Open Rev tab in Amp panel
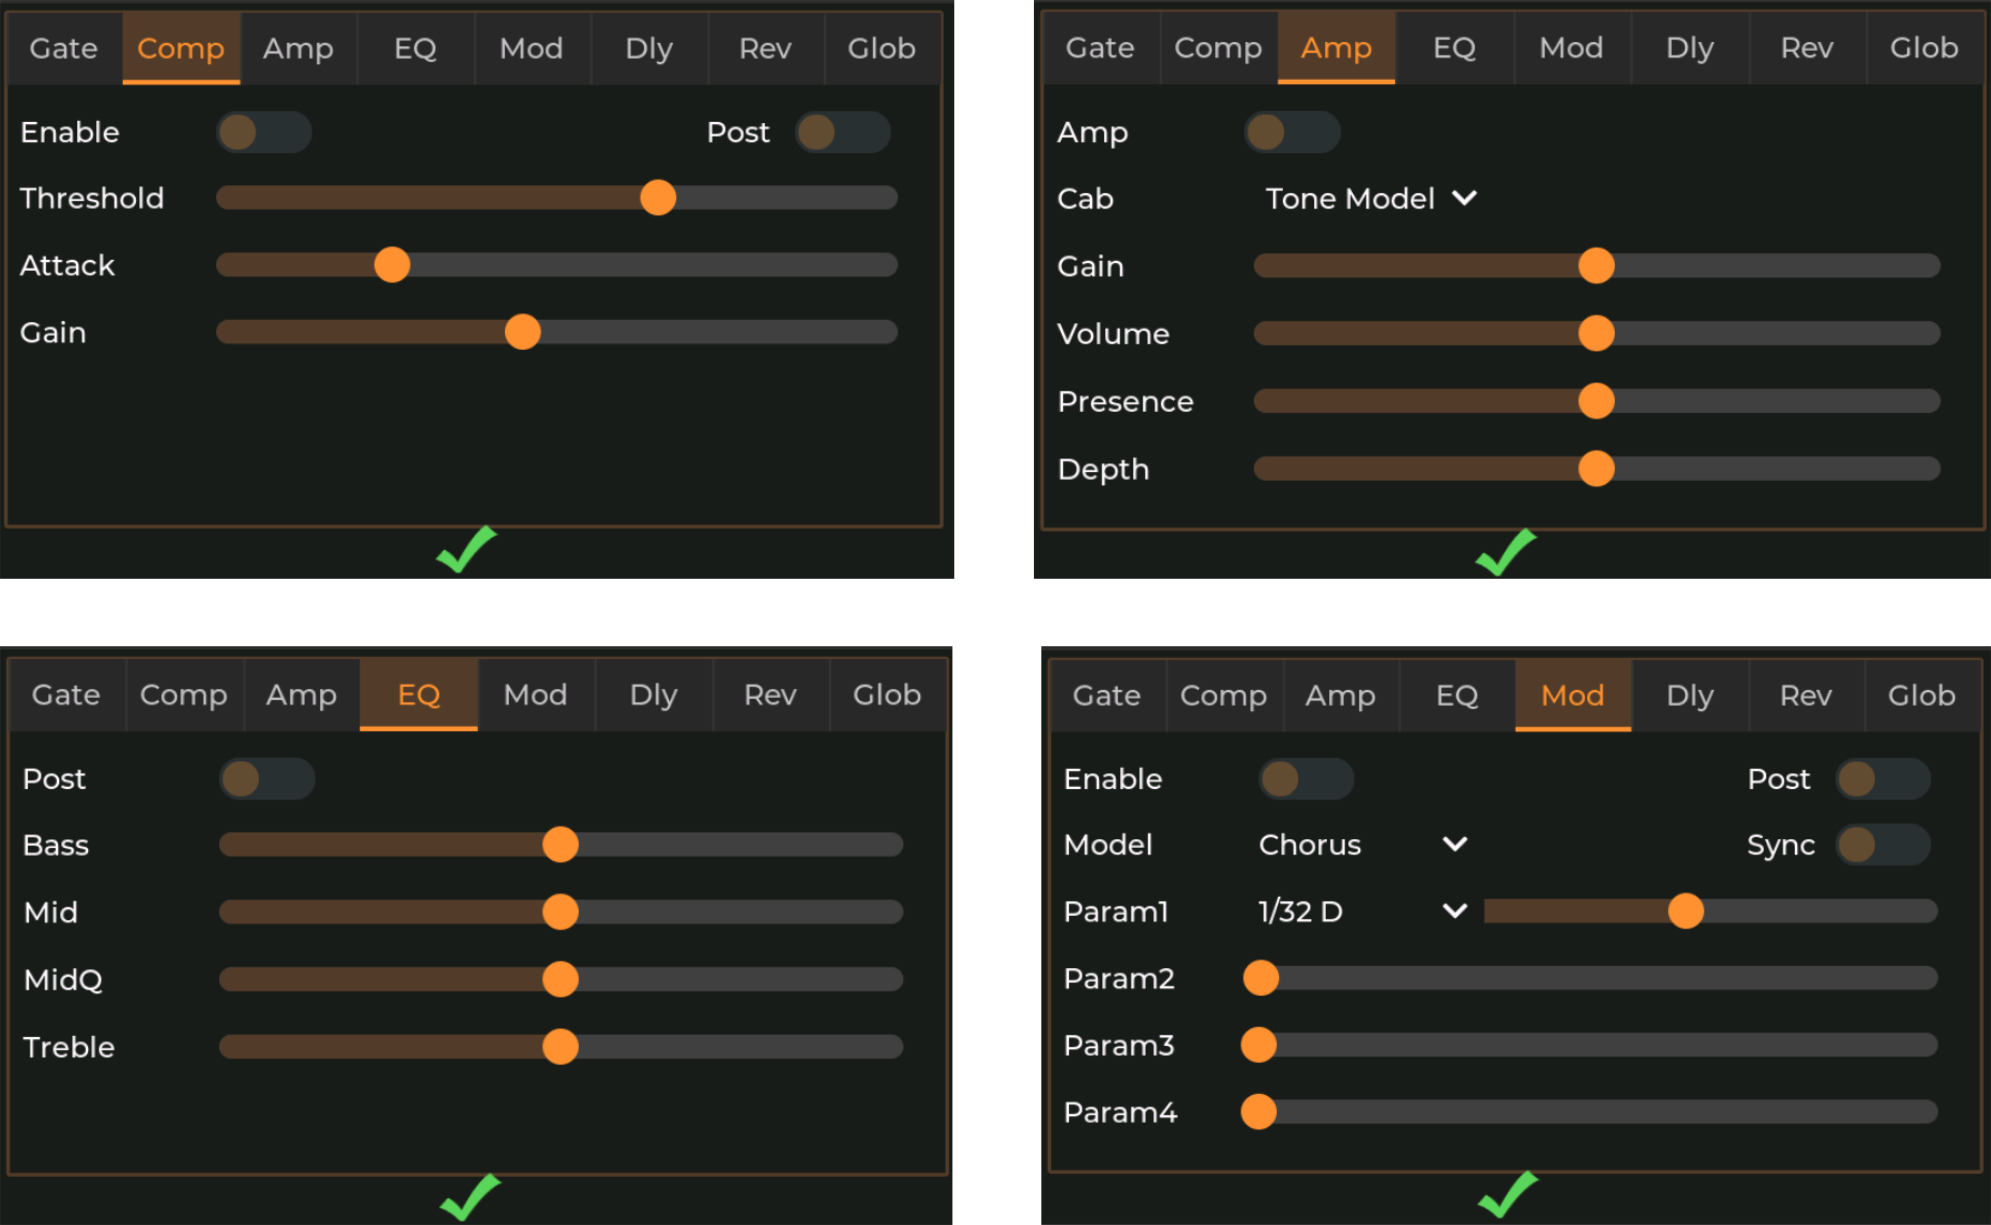Screen dimensions: 1991x1225 1807,48
